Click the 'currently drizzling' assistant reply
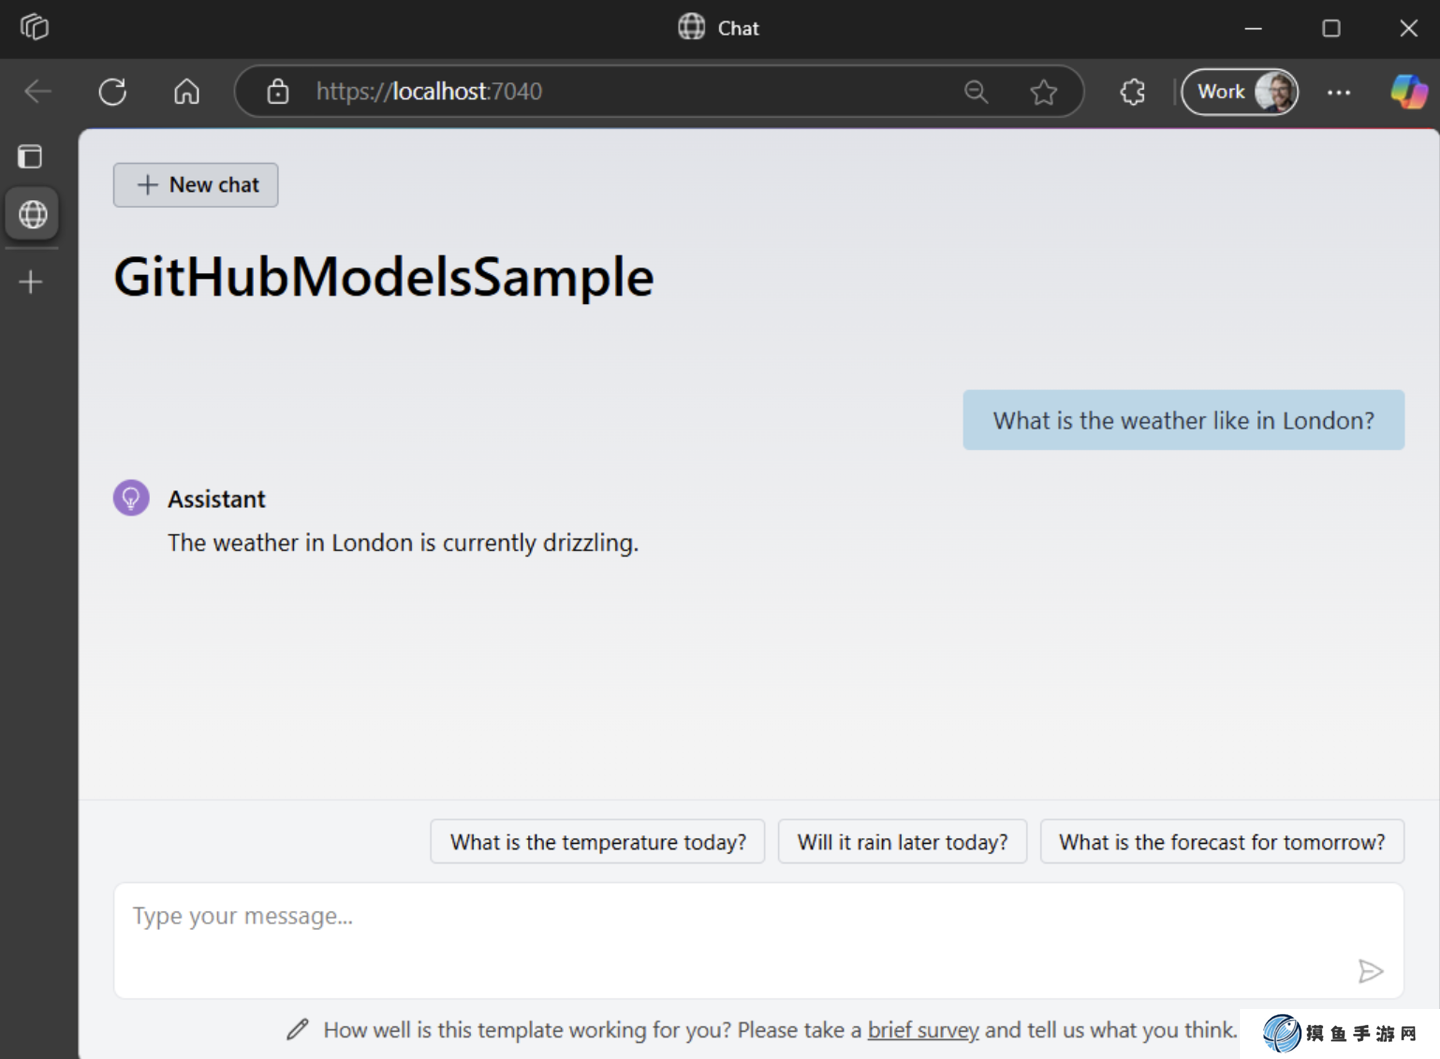 (403, 543)
